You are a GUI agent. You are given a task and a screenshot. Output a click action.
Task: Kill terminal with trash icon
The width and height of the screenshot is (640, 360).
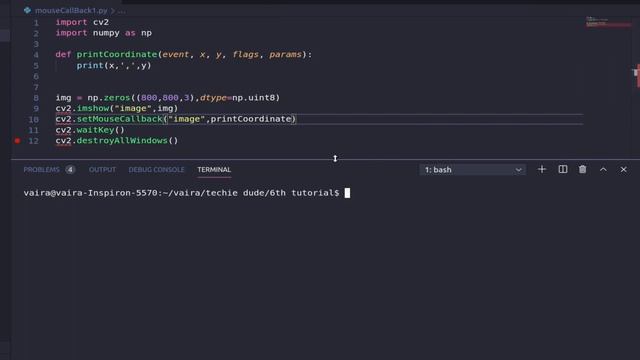point(582,169)
